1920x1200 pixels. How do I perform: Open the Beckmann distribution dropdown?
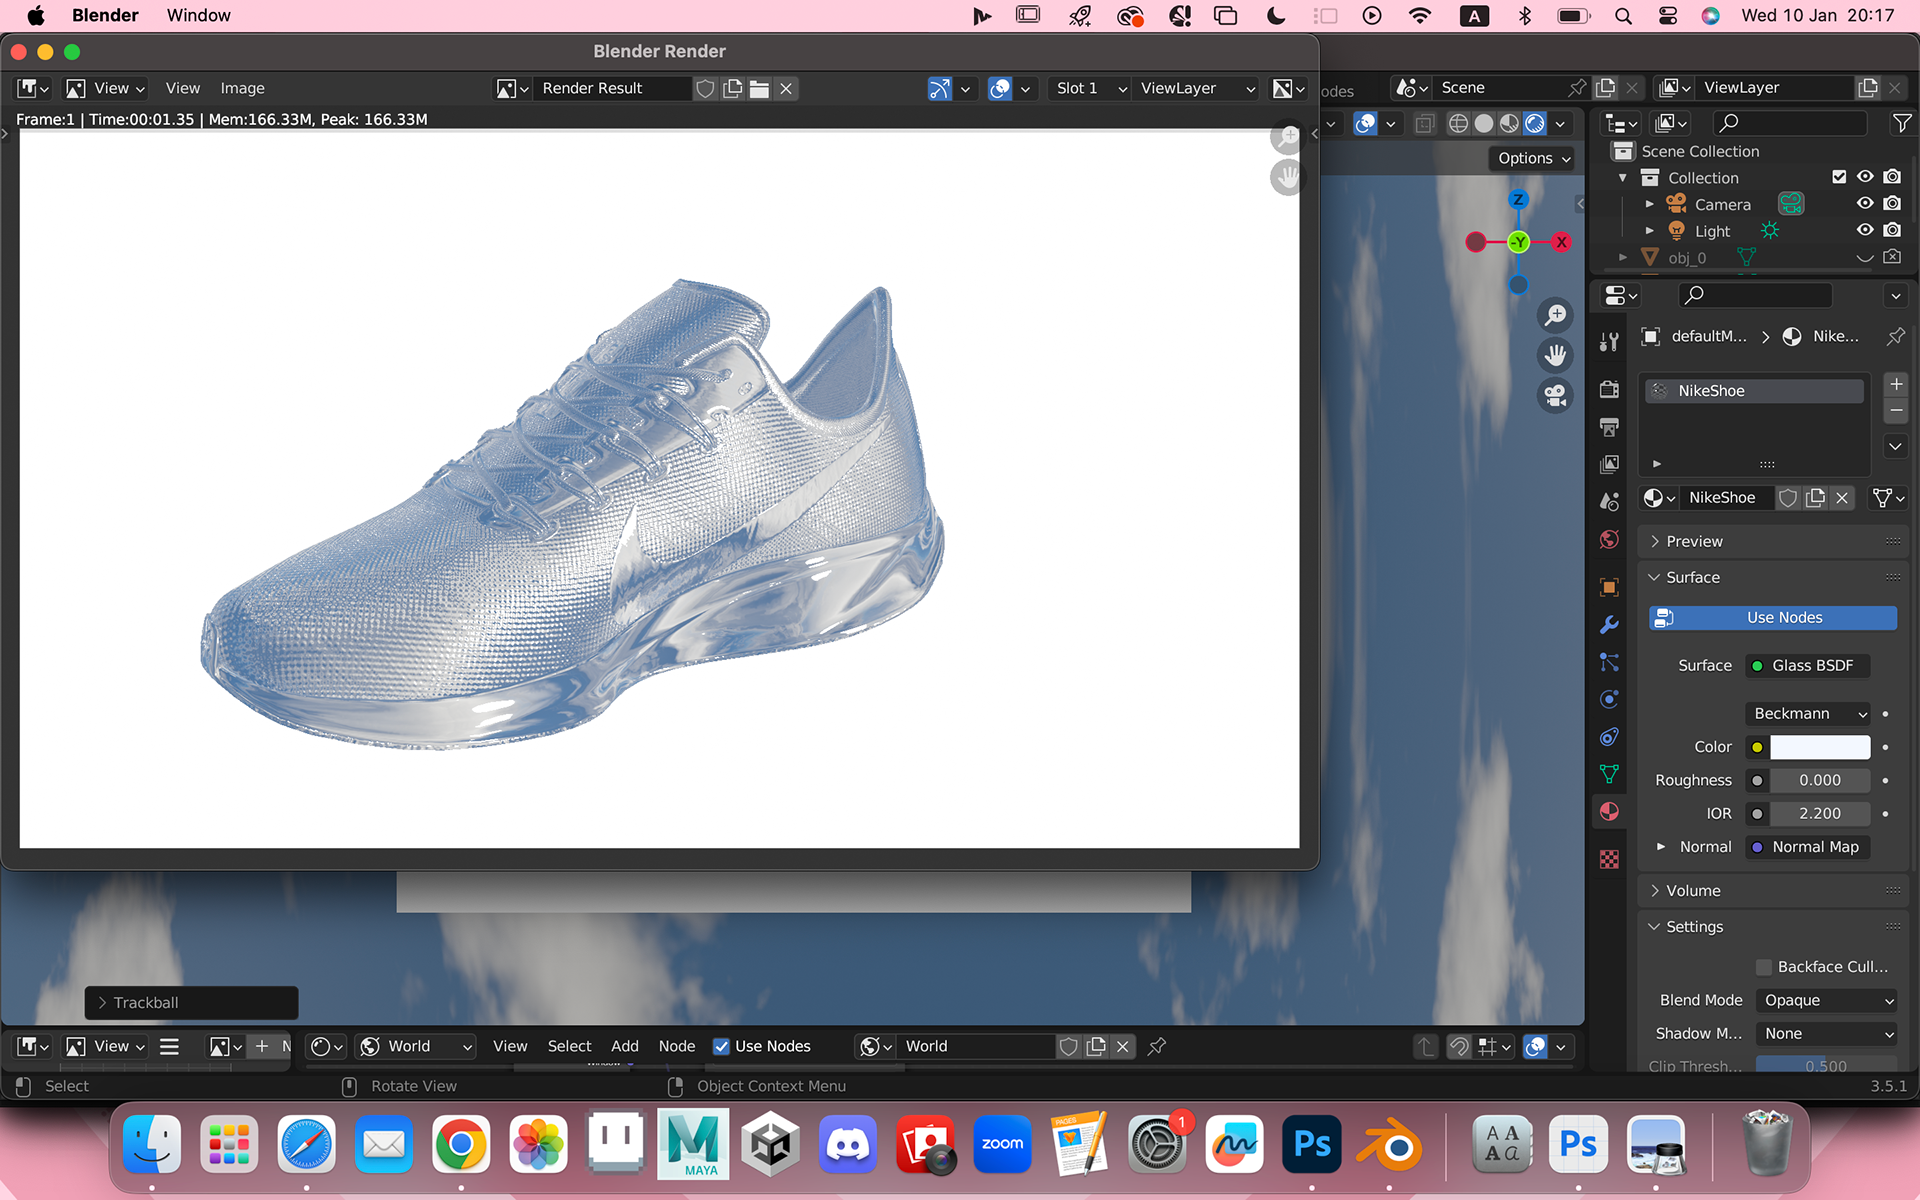point(1808,714)
